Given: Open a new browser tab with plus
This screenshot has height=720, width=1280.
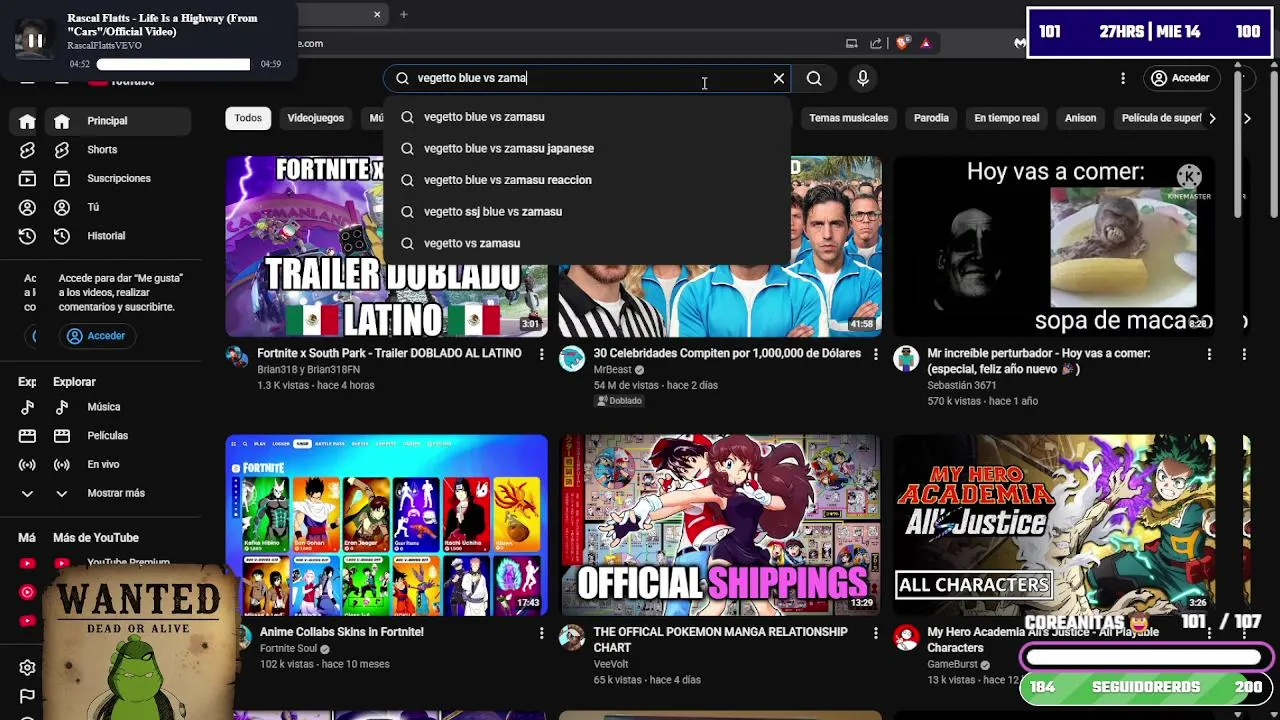Looking at the screenshot, I should [x=404, y=14].
